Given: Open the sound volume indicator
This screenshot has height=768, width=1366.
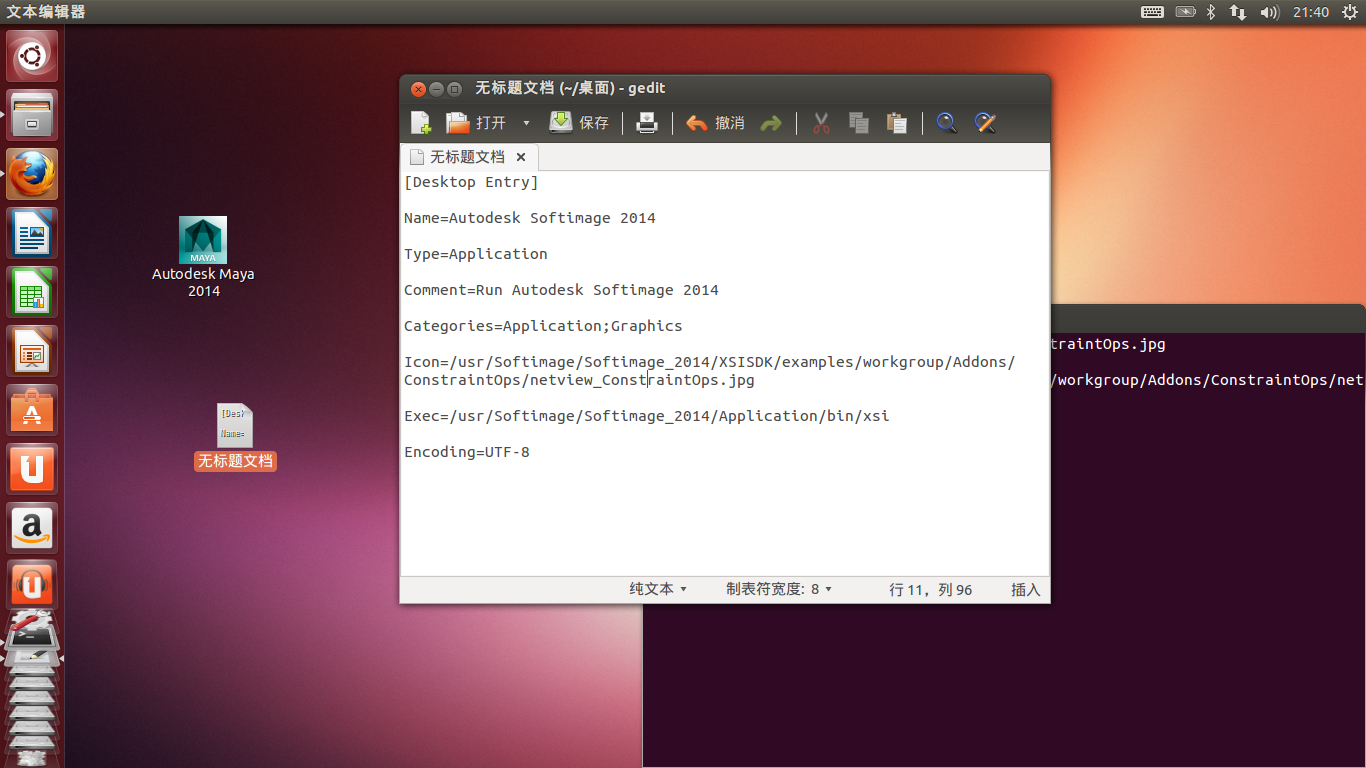Looking at the screenshot, I should coord(1270,12).
